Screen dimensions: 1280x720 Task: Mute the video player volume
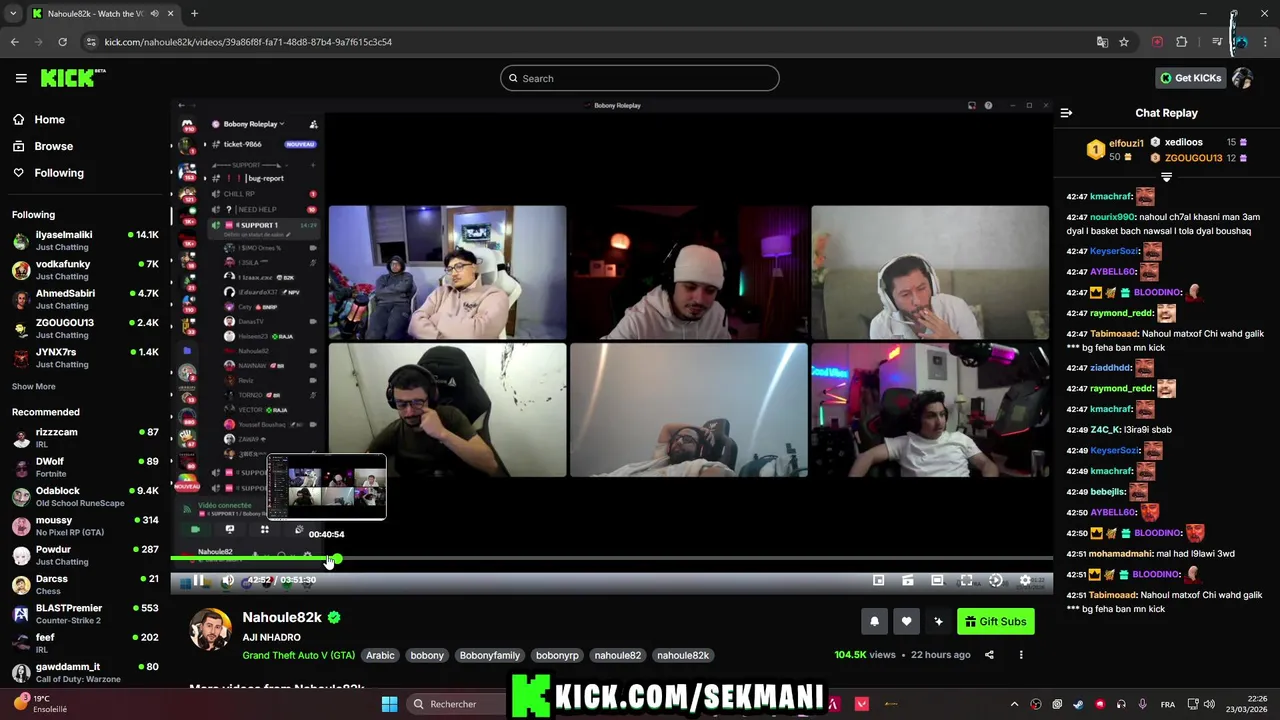pyautogui.click(x=228, y=580)
